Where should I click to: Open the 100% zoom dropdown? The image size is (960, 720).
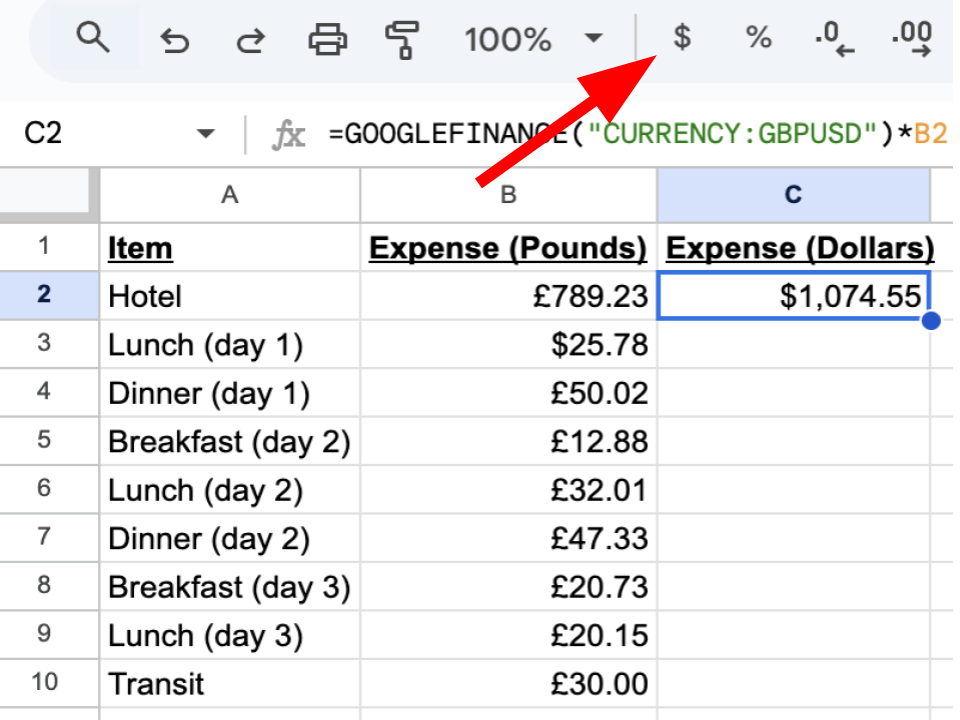[x=534, y=40]
